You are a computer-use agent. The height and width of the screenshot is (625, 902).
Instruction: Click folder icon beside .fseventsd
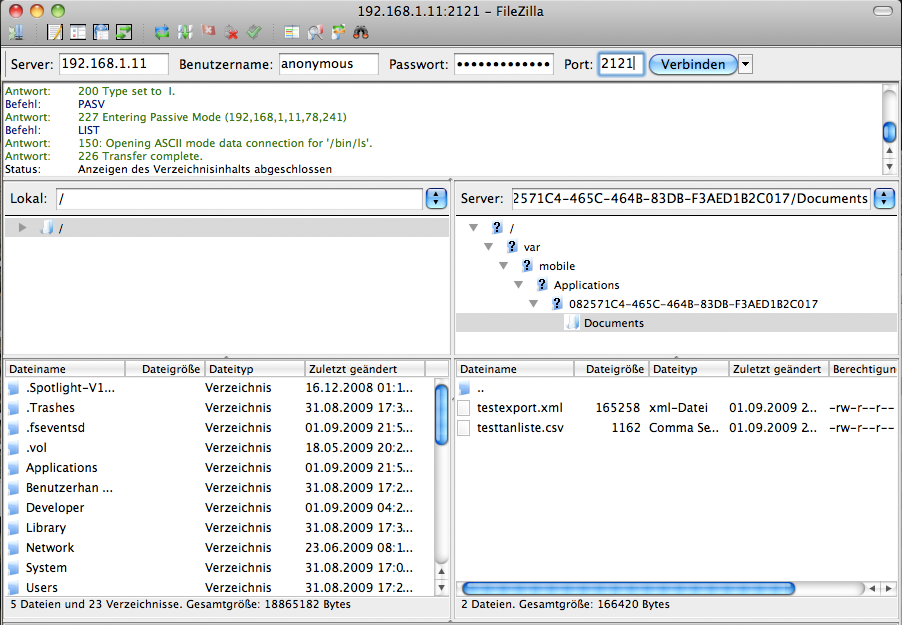pos(14,428)
